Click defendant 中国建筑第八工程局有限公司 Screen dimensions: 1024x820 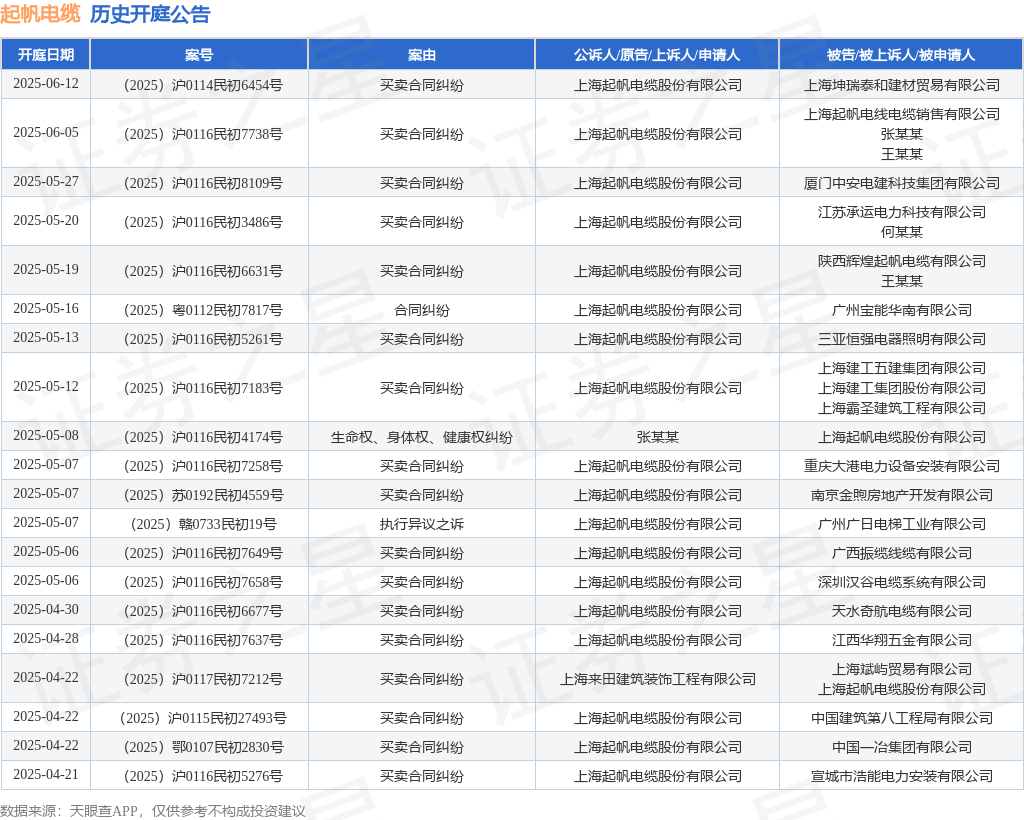coord(902,718)
